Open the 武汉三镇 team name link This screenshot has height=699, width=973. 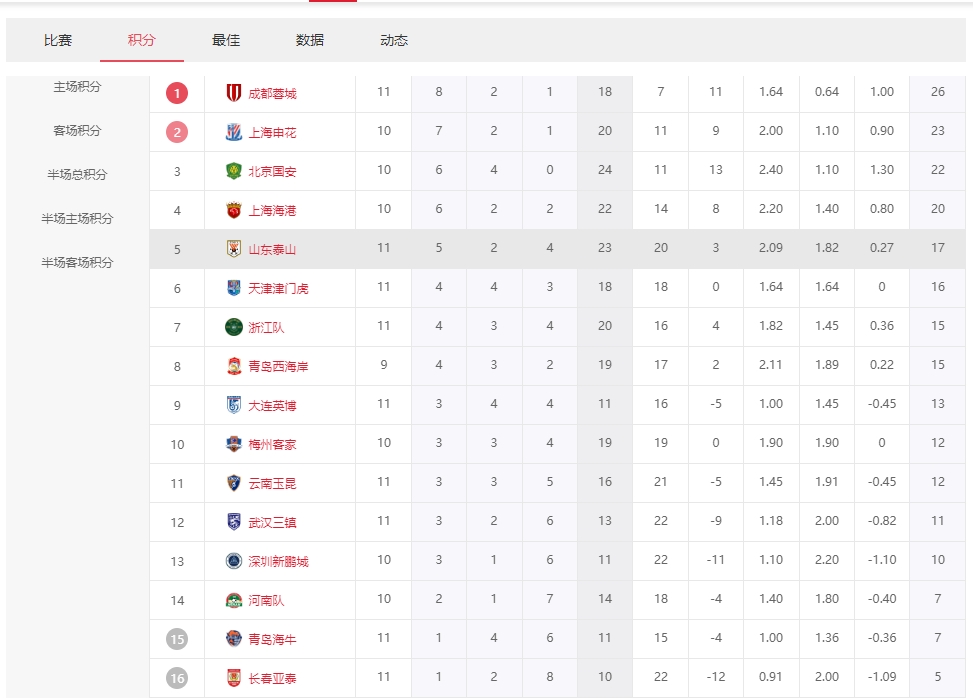coord(272,522)
